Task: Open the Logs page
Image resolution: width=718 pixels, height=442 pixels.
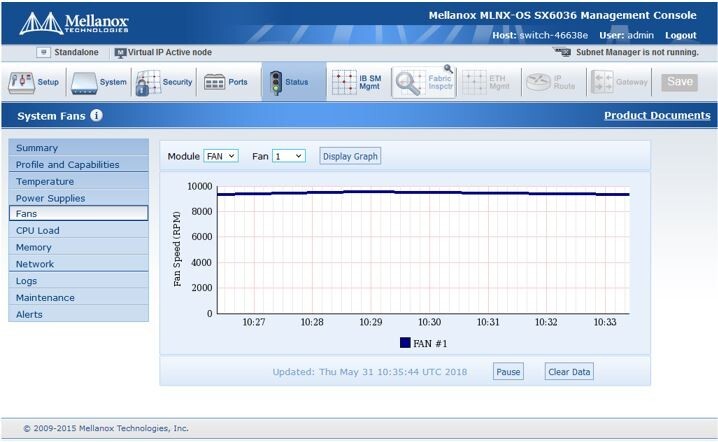Action: point(78,281)
